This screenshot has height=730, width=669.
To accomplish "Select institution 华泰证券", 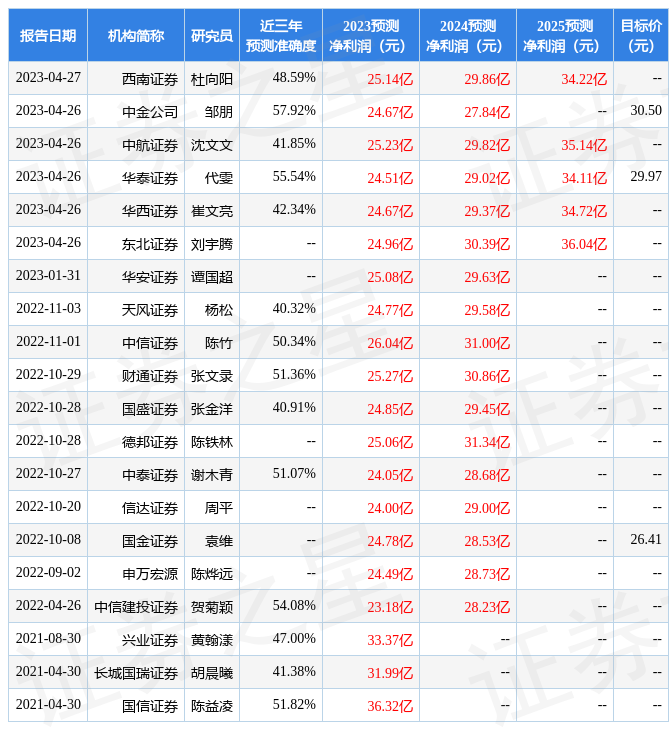I will 150,178.
